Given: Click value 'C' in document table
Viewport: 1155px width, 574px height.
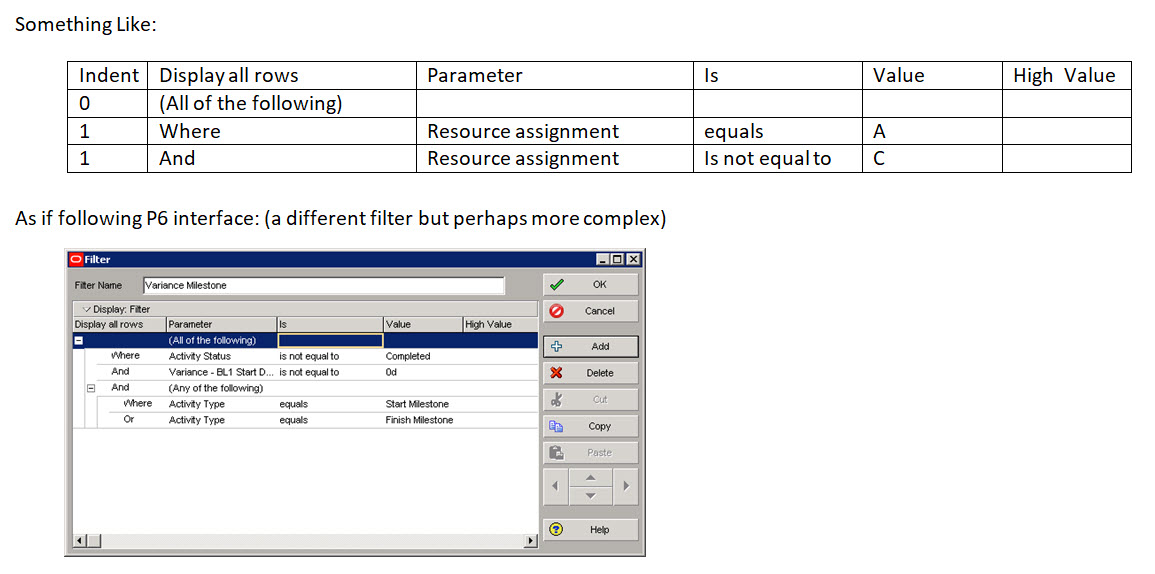Looking at the screenshot, I should click(879, 159).
